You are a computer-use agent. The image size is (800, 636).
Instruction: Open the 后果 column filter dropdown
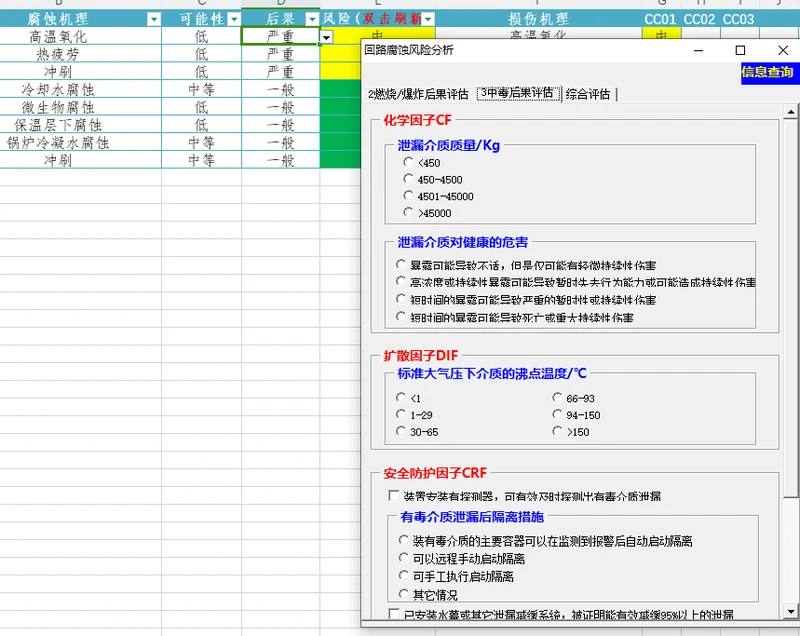312,19
